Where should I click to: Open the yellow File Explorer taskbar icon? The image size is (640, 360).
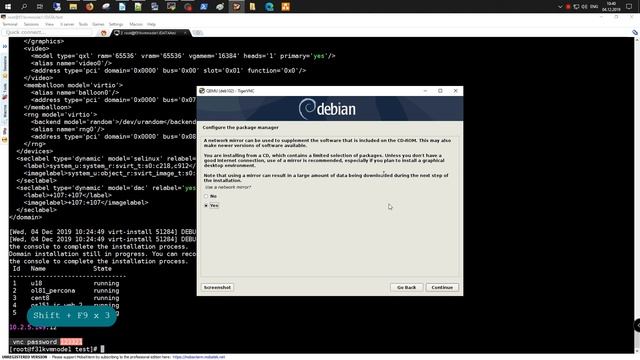[73, 7]
